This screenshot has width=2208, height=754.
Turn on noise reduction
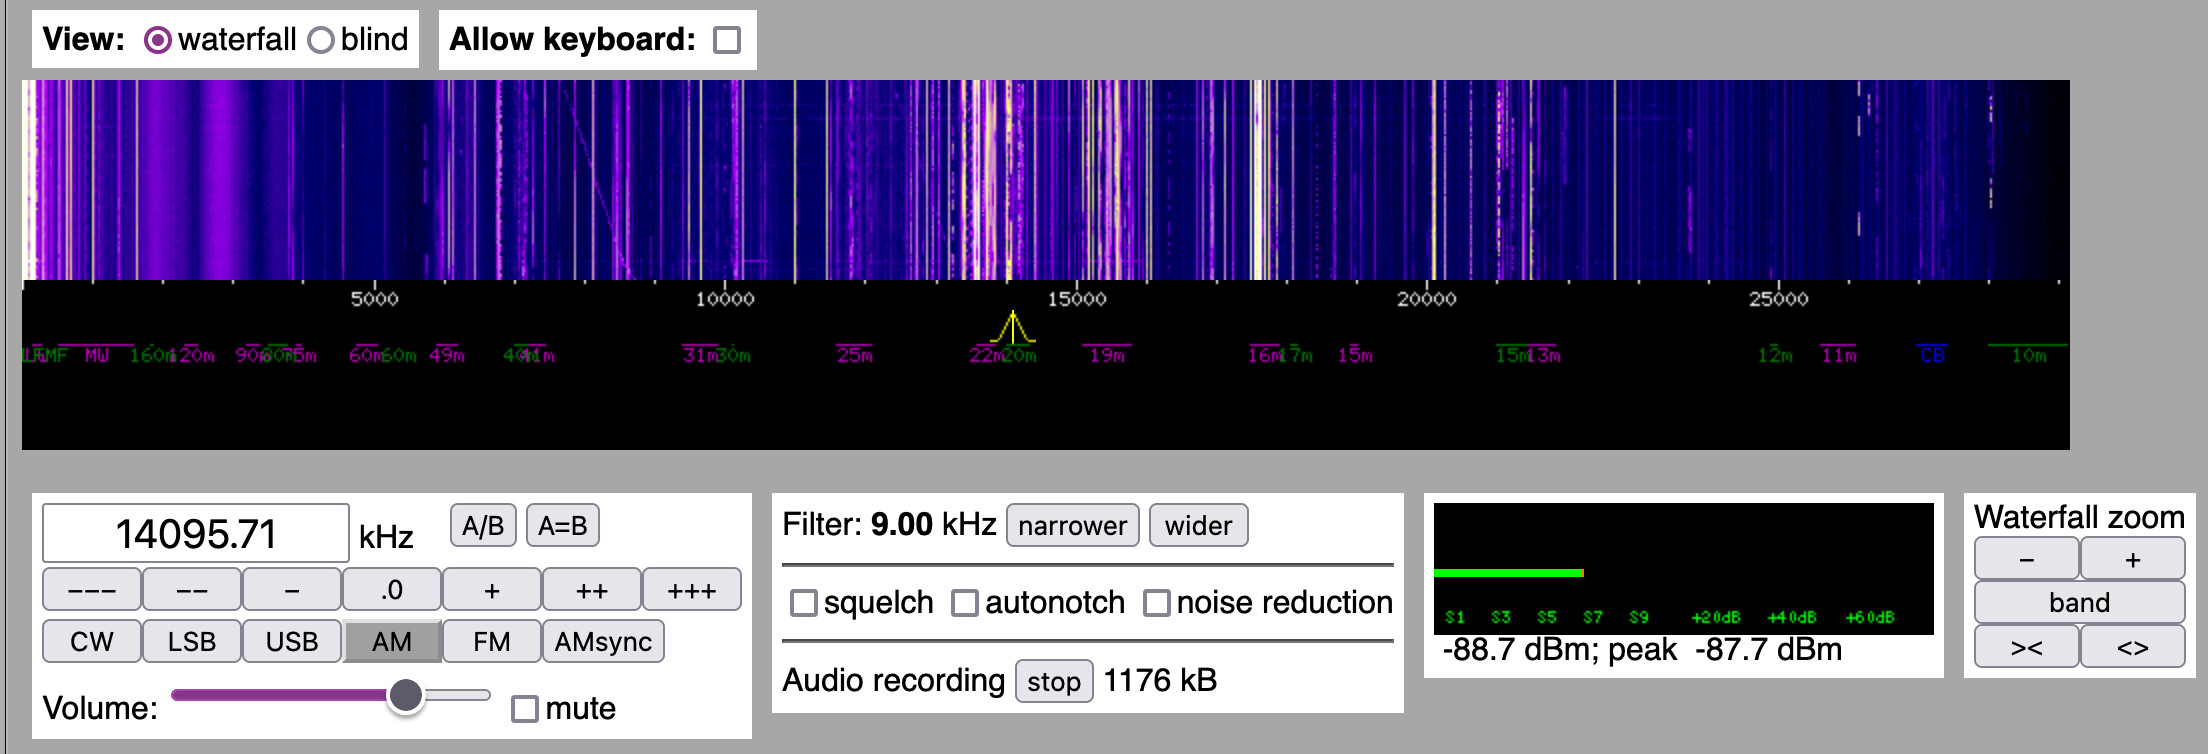[x=1156, y=603]
